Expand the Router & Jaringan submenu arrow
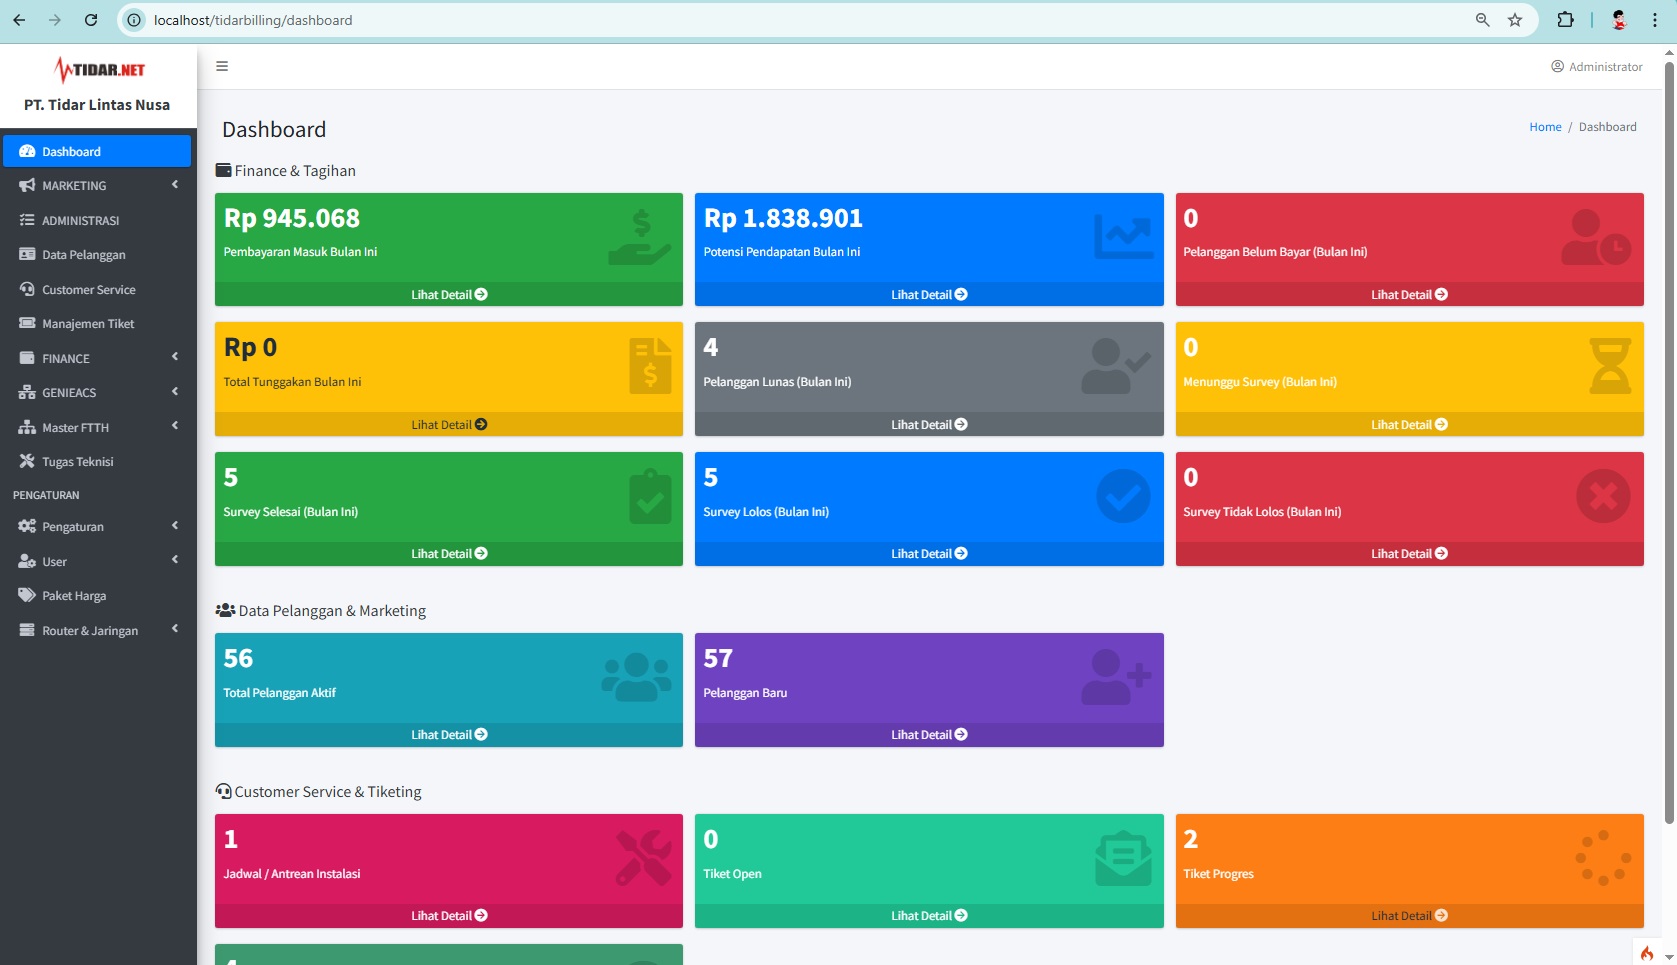1677x965 pixels. [x=175, y=629]
